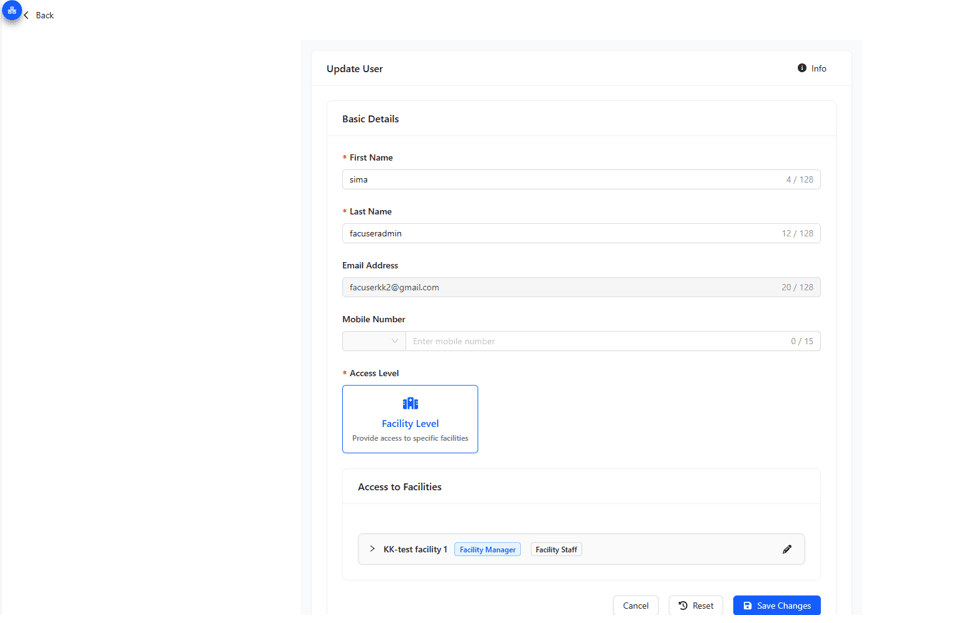Click the Back navigation link
The image size is (968, 623).
42,15
